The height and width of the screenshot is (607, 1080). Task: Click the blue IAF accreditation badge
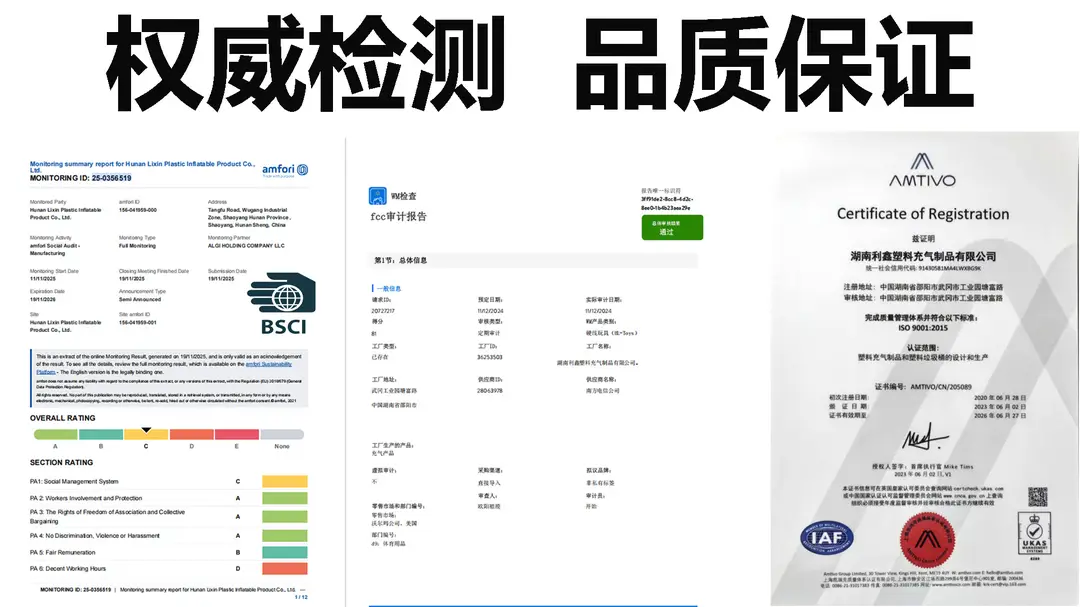point(827,538)
